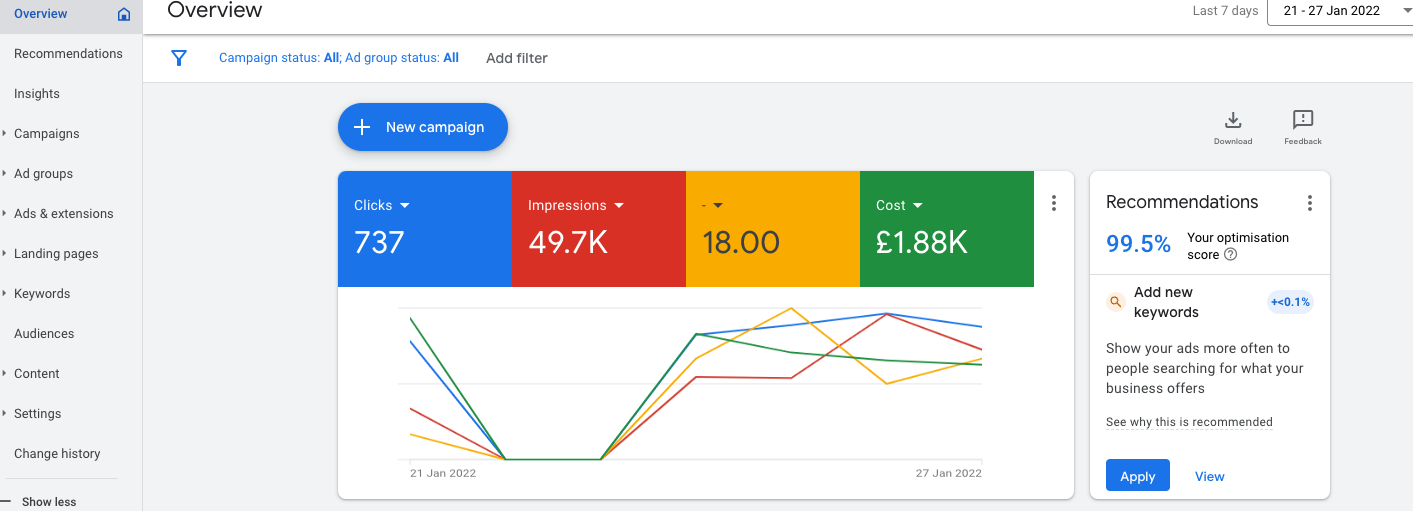This screenshot has height=511, width=1413.
Task: Click the 737 clicks value
Action: click(379, 243)
